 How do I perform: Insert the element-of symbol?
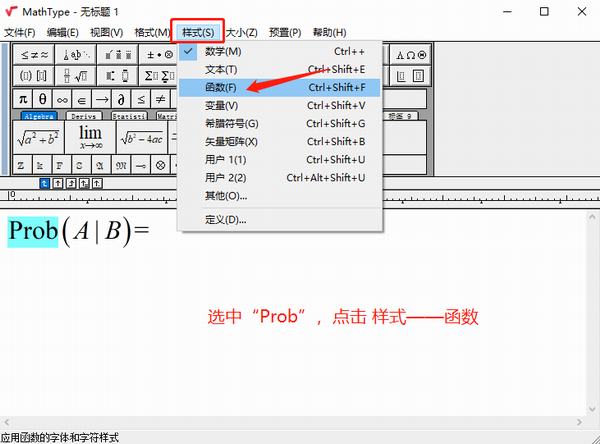pyautogui.click(x=82, y=100)
